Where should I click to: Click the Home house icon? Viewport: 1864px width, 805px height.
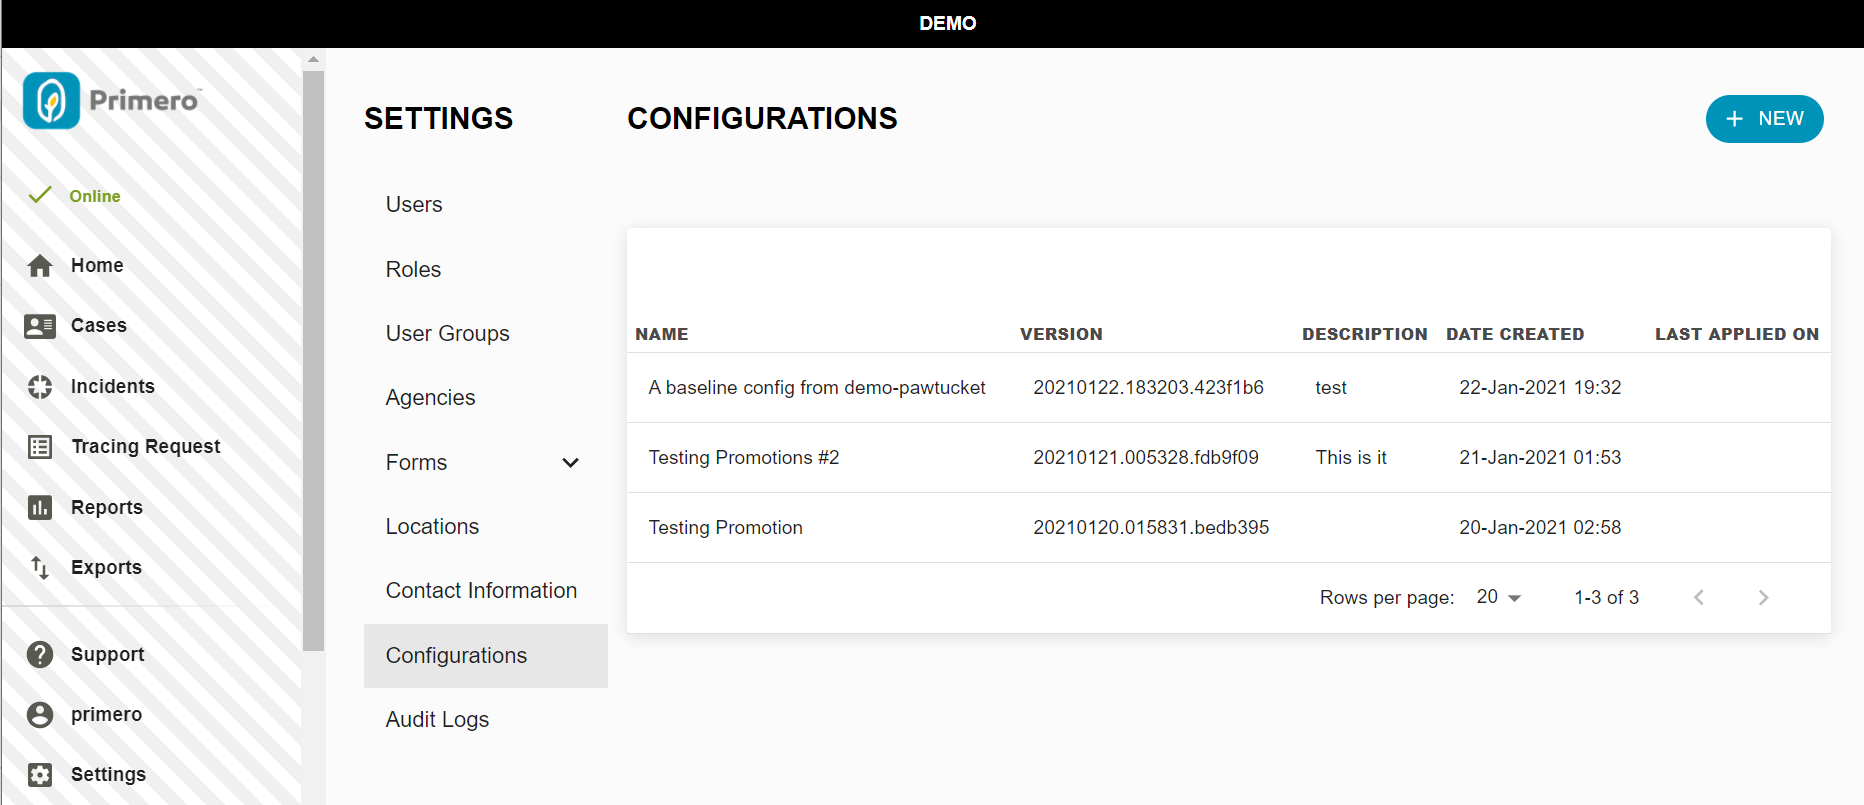coord(40,265)
